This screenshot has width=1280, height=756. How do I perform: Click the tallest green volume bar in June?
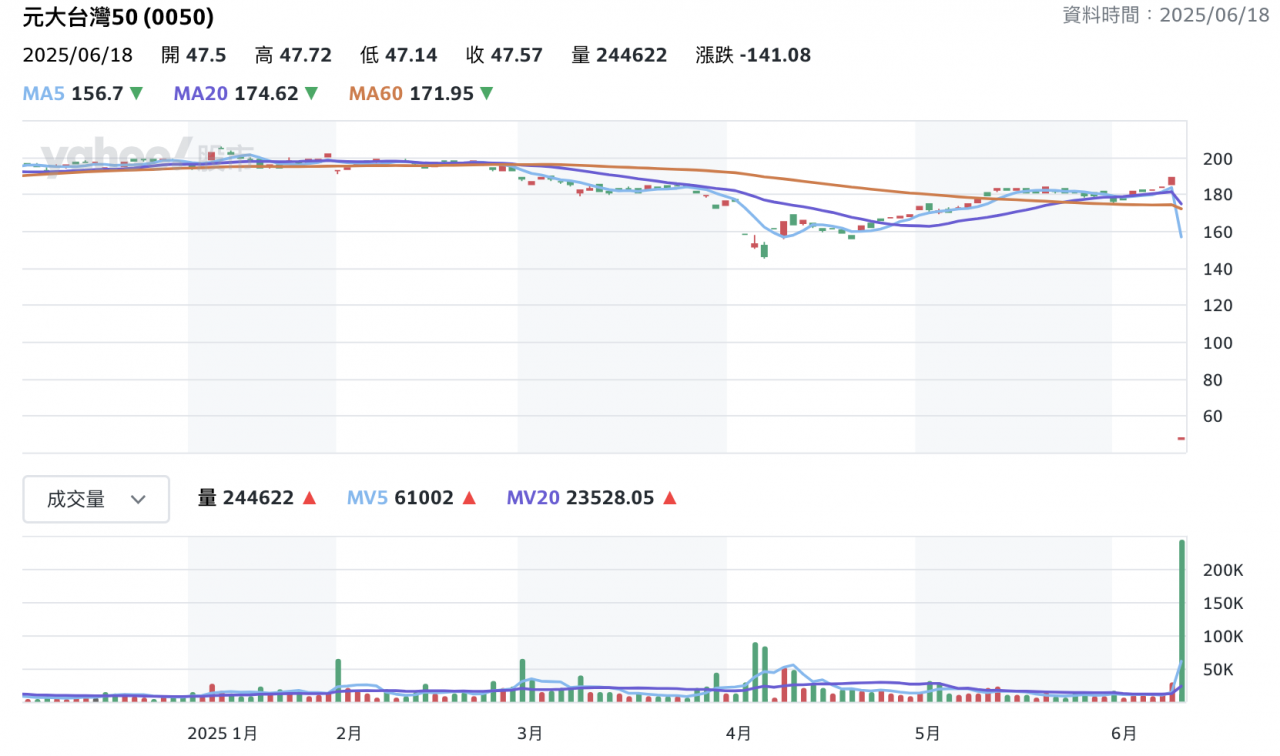(x=1182, y=621)
